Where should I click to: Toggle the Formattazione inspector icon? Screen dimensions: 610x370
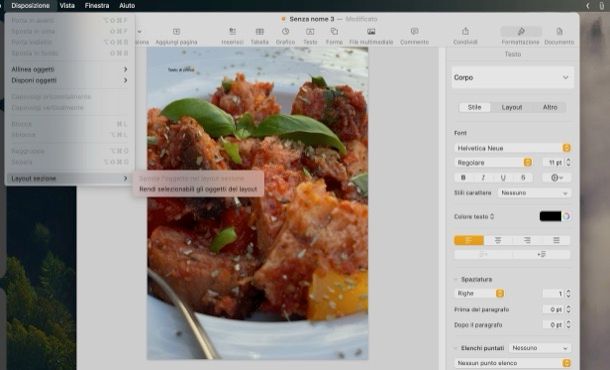[x=521, y=32]
